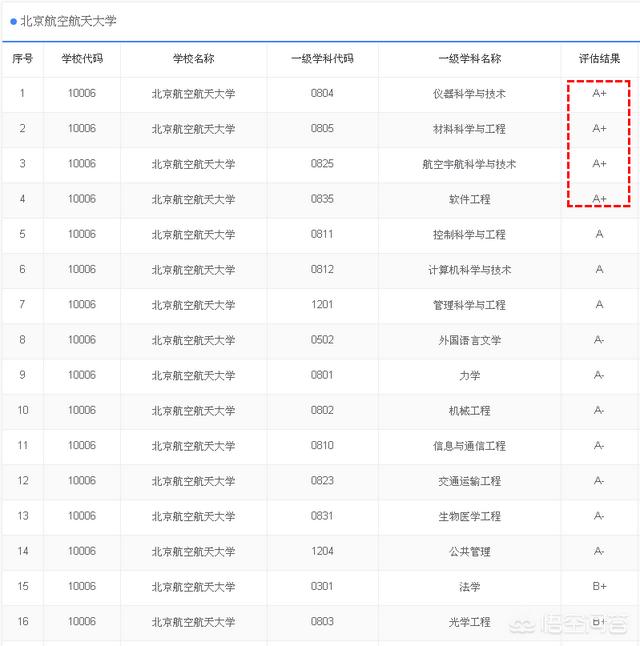
Task: Click discipline code 0812
Action: (322, 269)
